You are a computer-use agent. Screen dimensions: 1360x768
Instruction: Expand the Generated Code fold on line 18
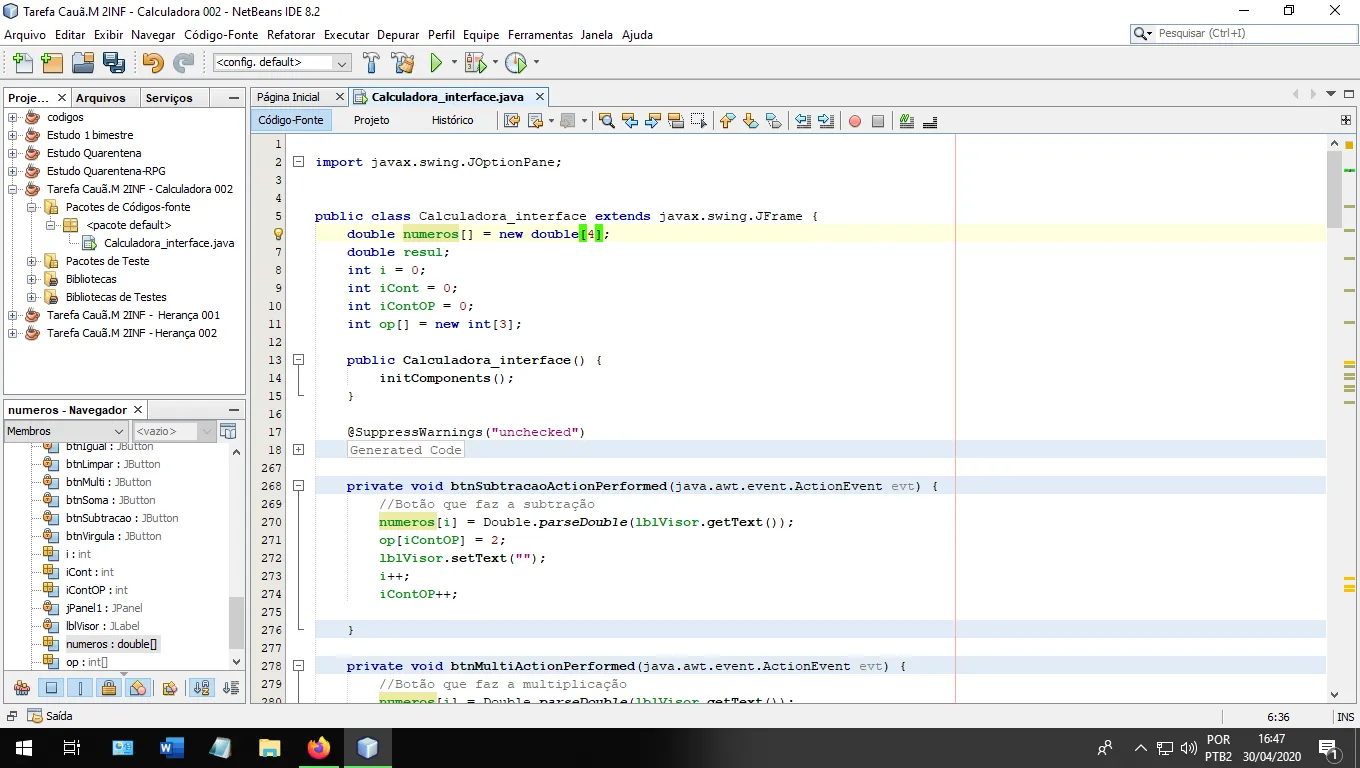coord(298,450)
